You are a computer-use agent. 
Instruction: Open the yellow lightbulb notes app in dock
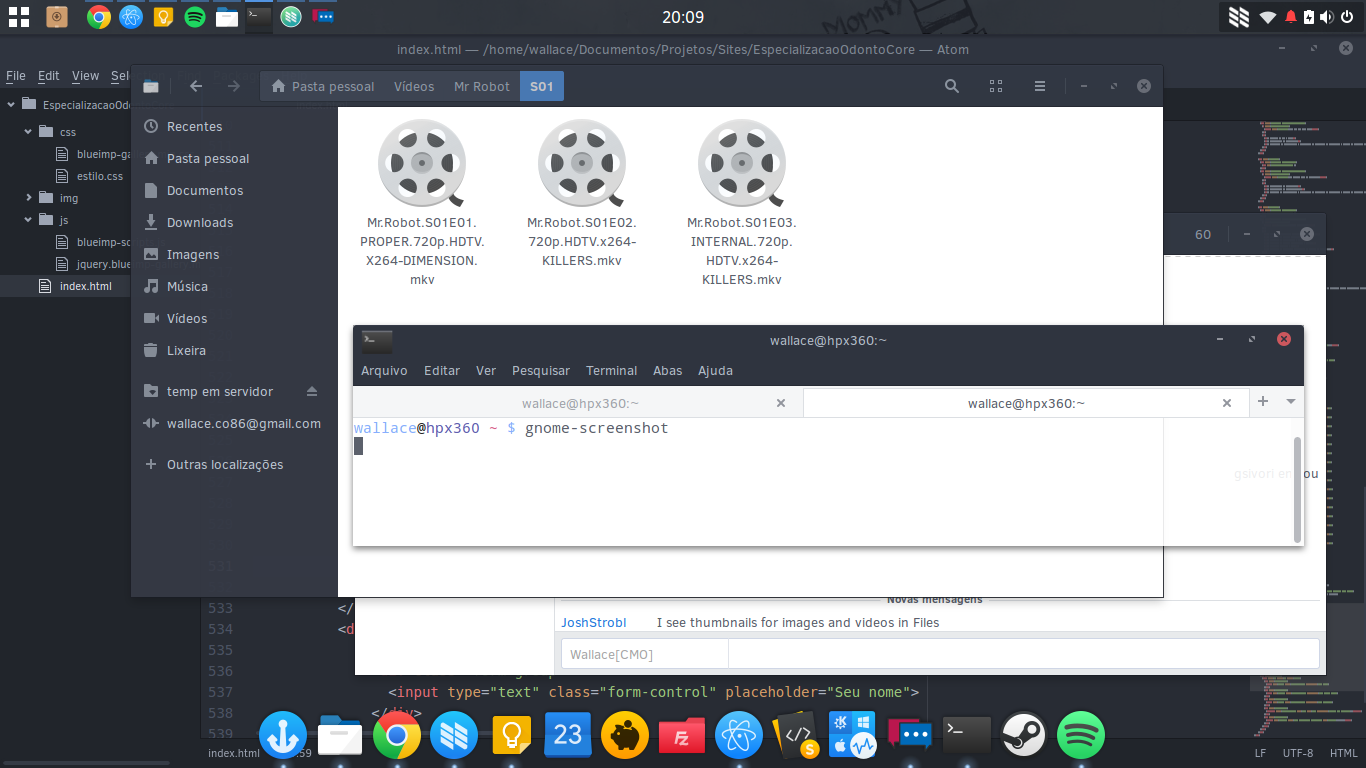[511, 736]
